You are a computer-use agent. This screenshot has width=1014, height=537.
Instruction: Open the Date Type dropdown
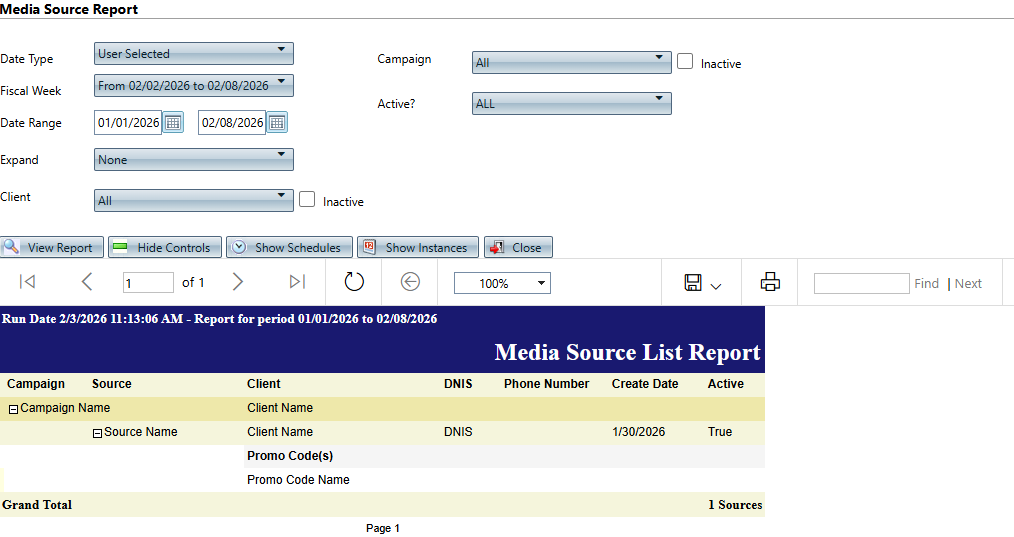(193, 53)
